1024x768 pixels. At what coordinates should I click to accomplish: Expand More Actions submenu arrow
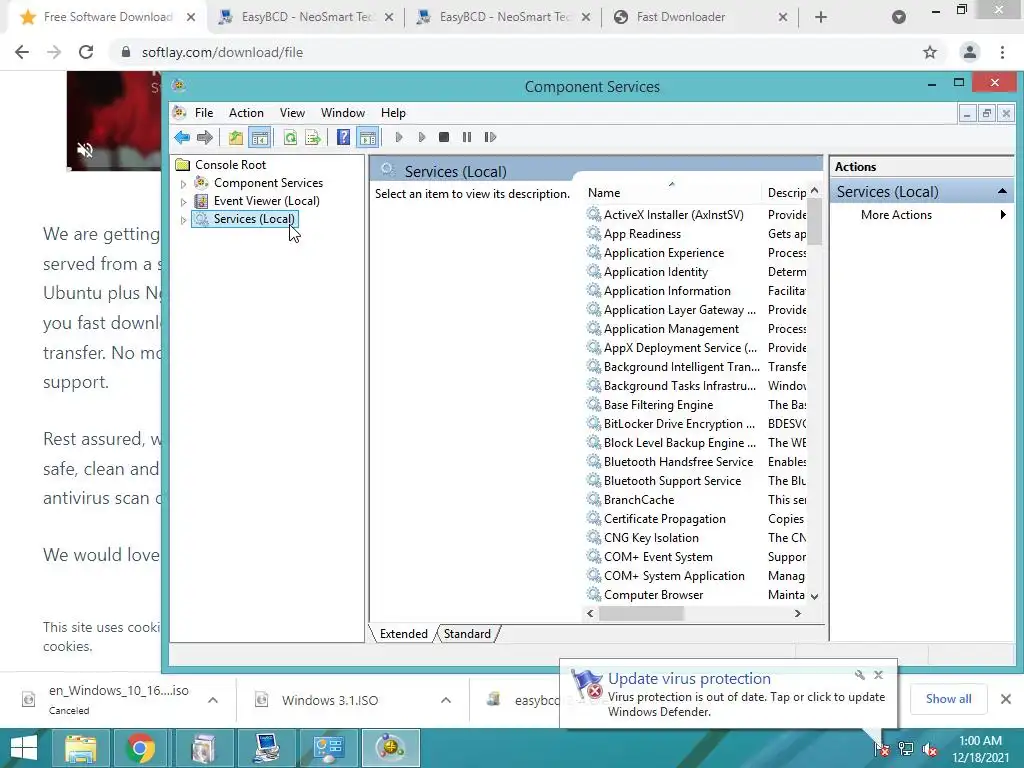(x=1003, y=214)
